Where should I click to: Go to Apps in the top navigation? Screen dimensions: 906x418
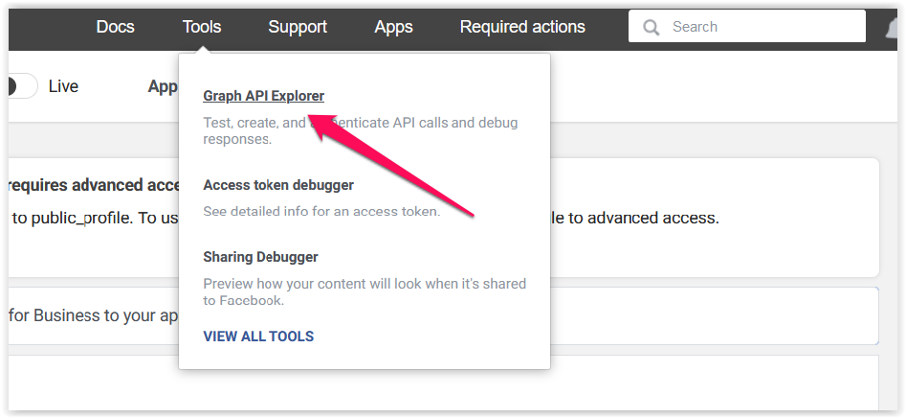click(x=393, y=27)
